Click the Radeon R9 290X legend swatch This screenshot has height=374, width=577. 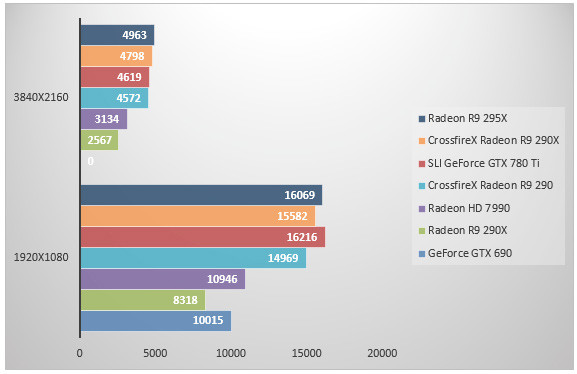[422, 230]
